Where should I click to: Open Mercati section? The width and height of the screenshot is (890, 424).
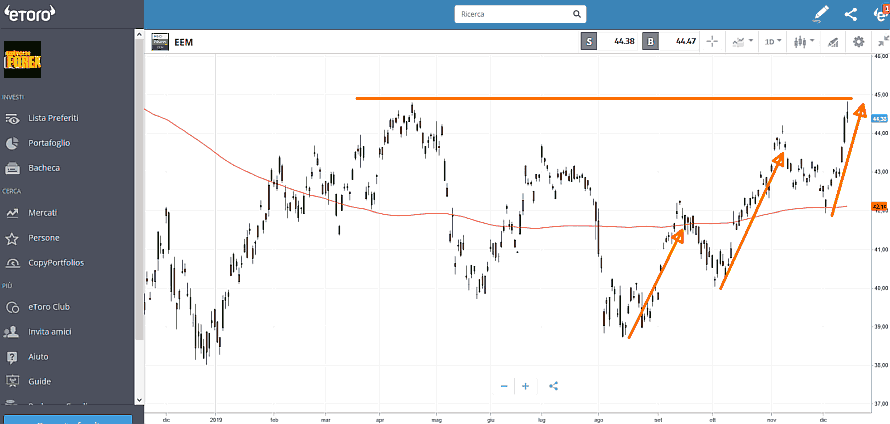(42, 213)
